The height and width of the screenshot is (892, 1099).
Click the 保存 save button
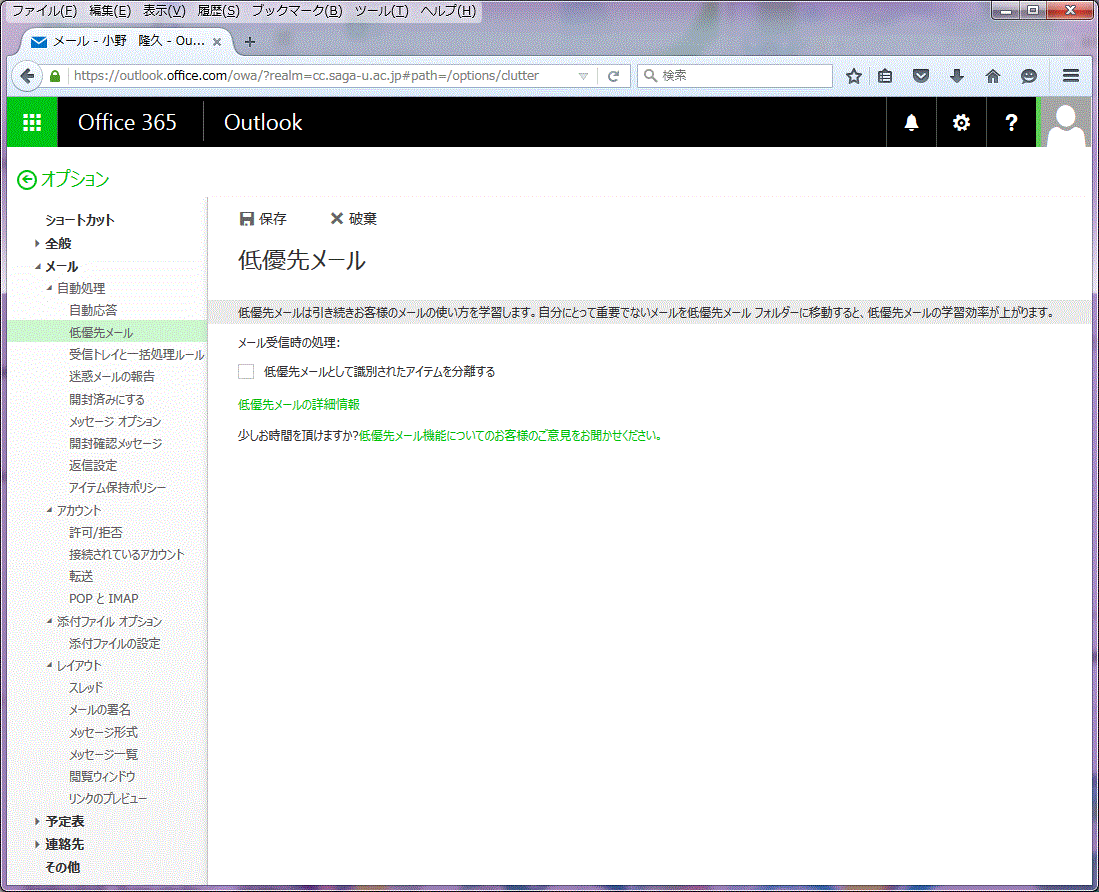click(x=263, y=219)
